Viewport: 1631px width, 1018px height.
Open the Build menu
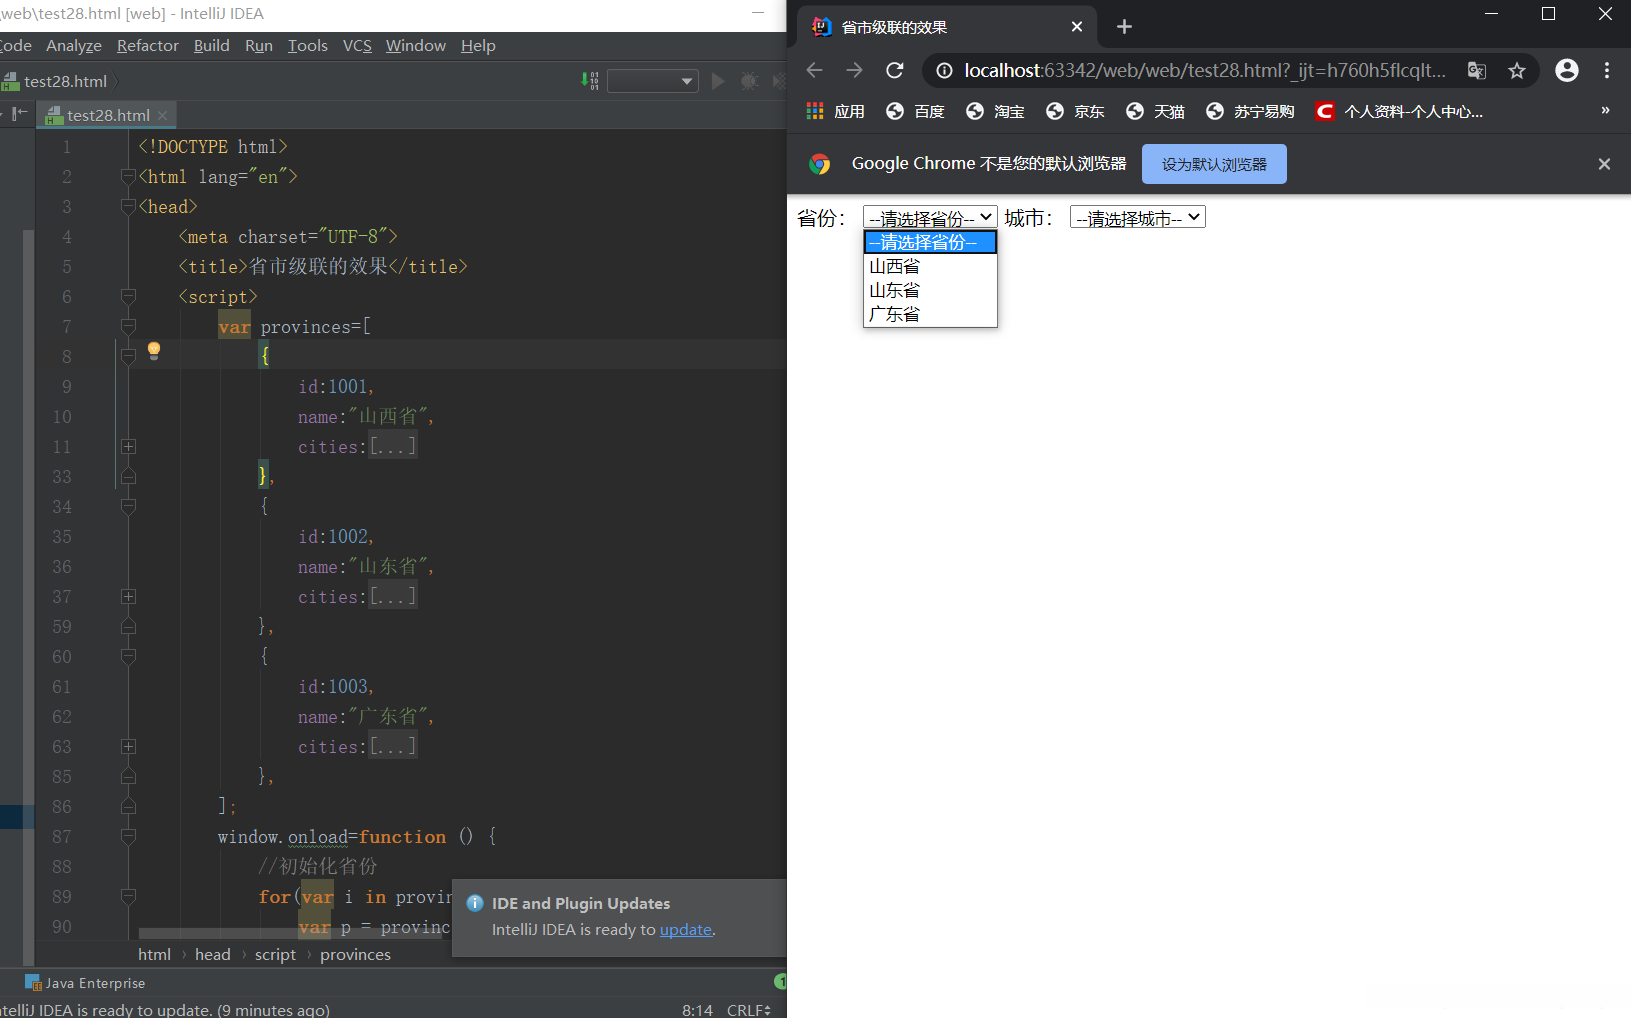(212, 45)
